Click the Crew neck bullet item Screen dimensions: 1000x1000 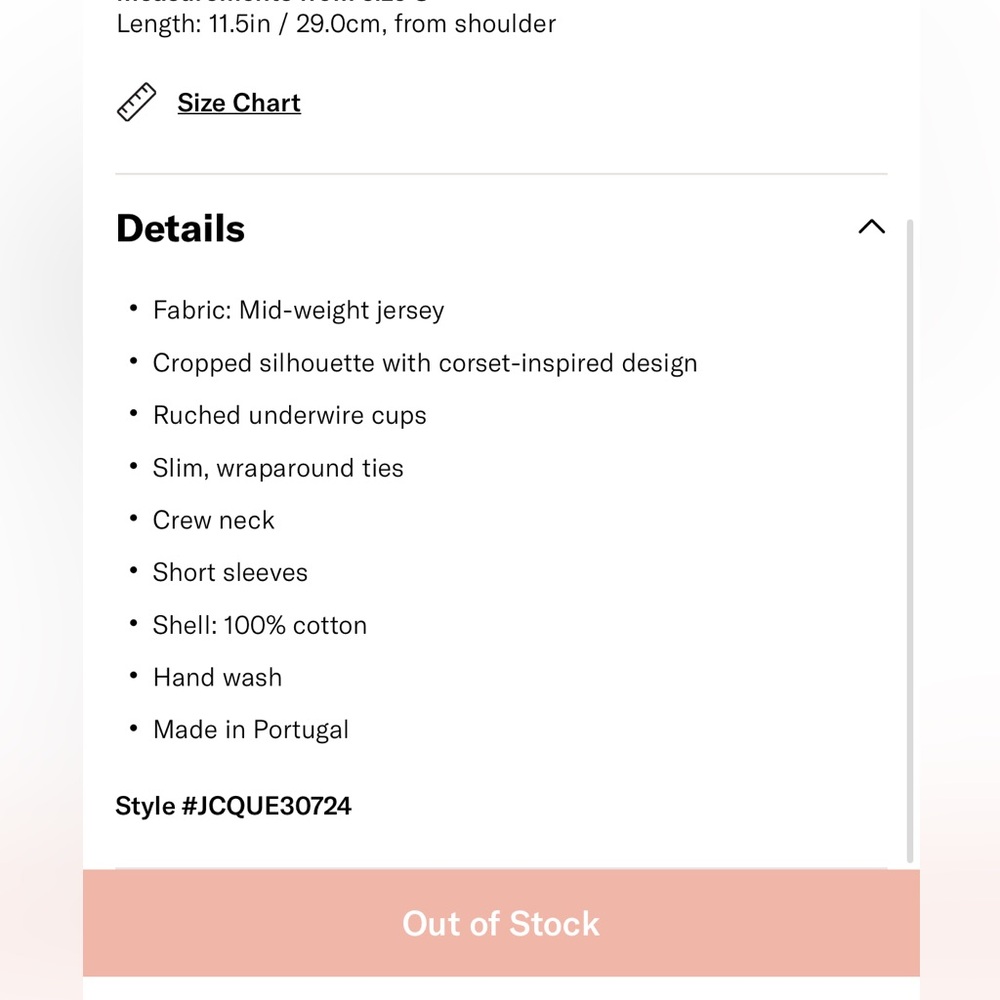point(213,520)
